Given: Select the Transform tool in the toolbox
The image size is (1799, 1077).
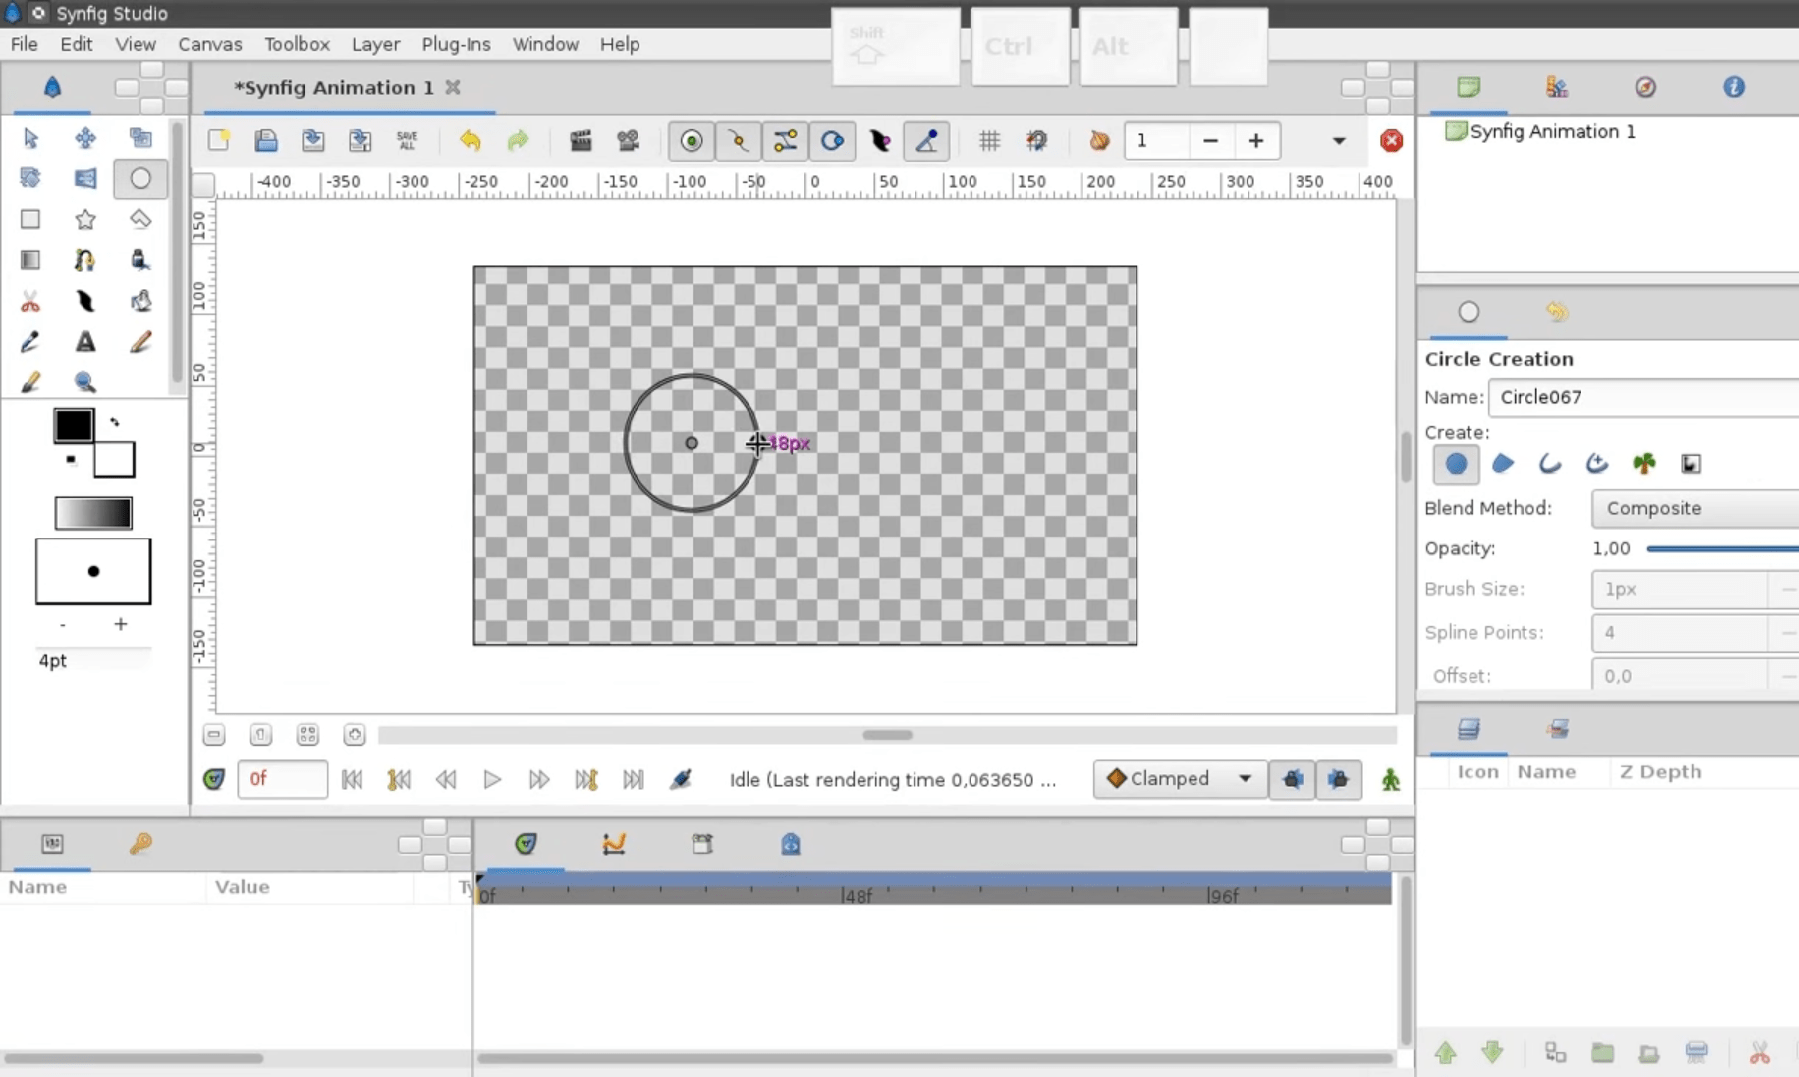Looking at the screenshot, I should (x=30, y=138).
